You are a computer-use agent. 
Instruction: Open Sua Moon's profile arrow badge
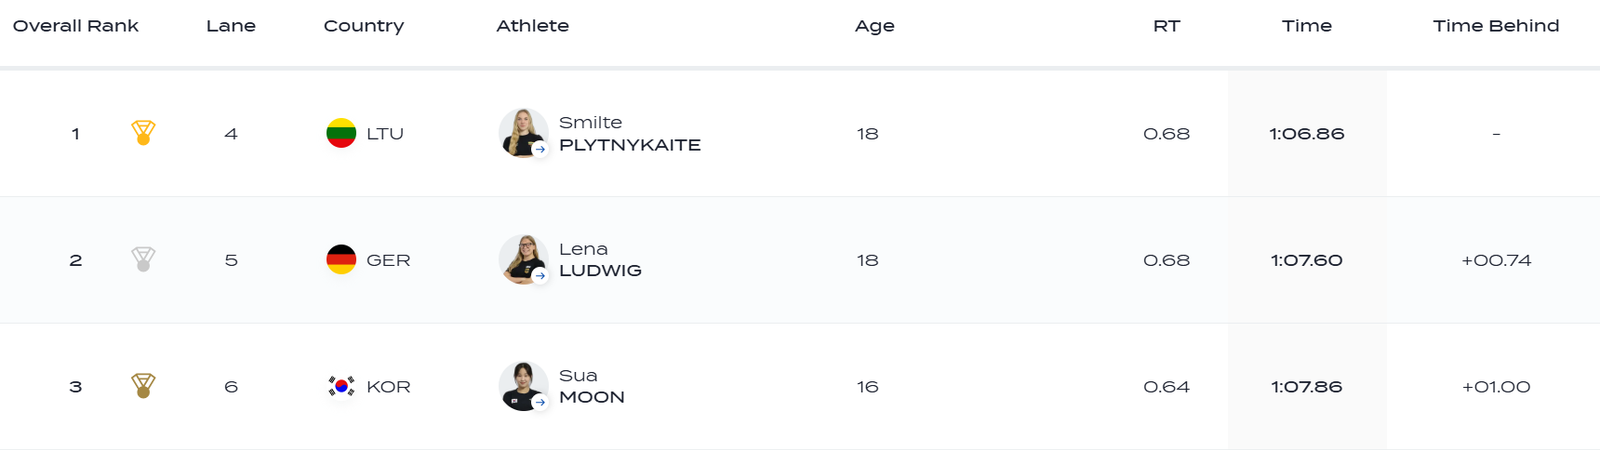tap(540, 402)
